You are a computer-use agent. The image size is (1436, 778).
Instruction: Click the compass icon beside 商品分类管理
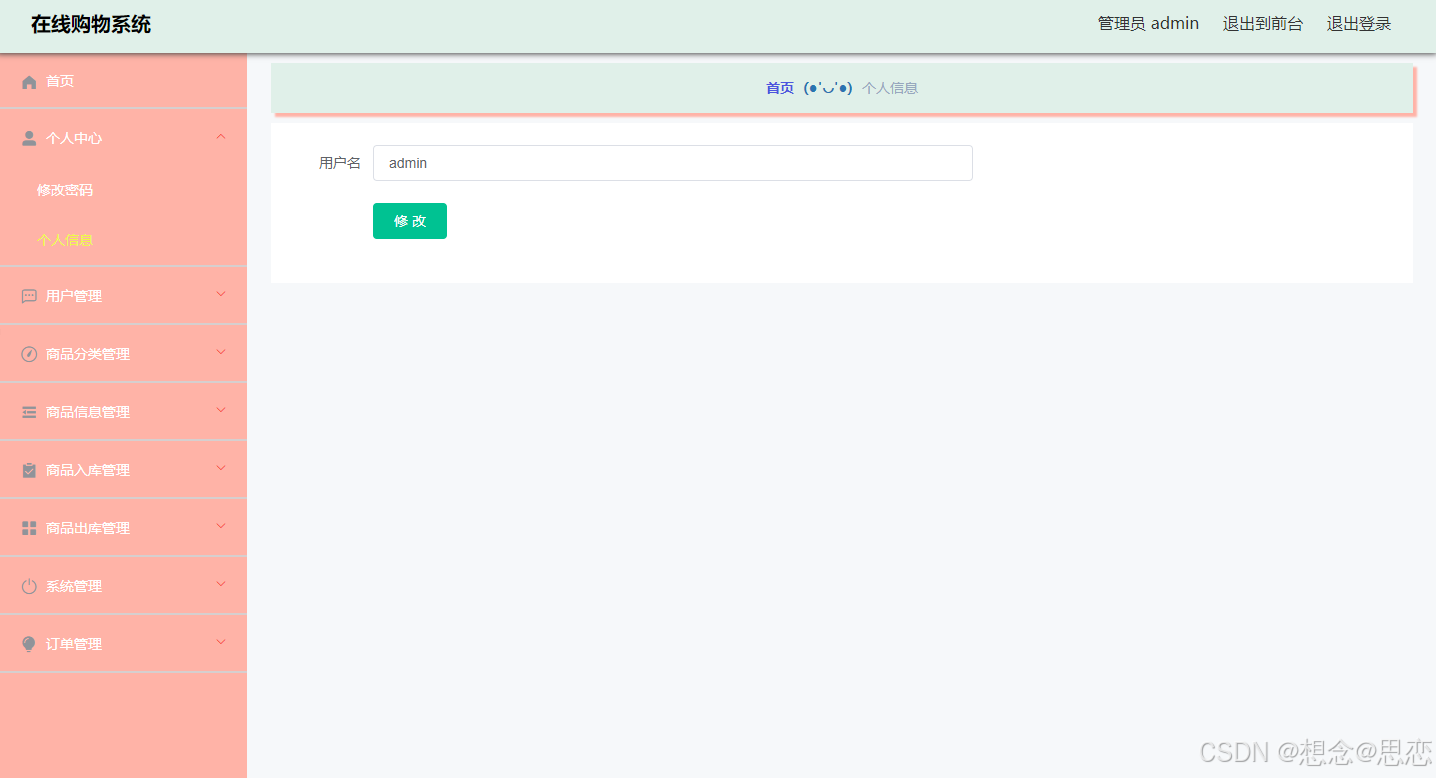click(29, 355)
